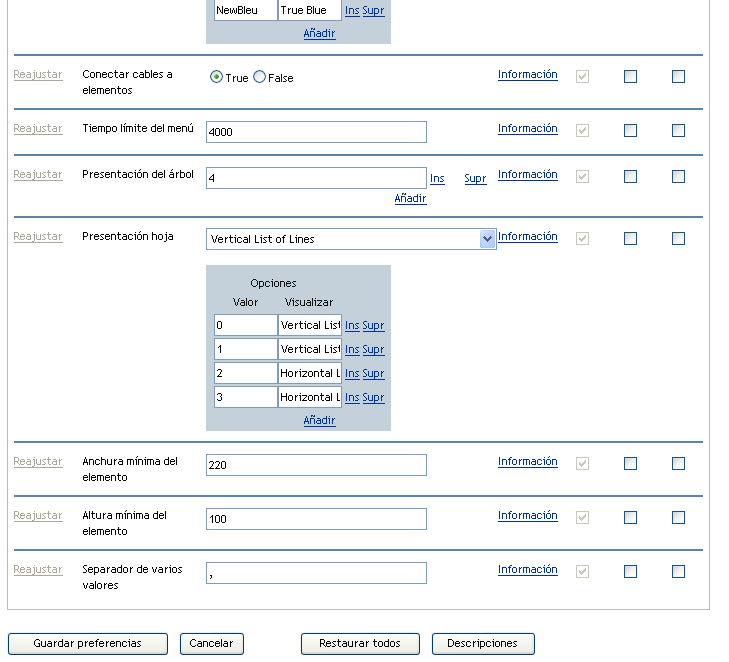
Task: Open Descripciones button
Action: [x=483, y=644]
